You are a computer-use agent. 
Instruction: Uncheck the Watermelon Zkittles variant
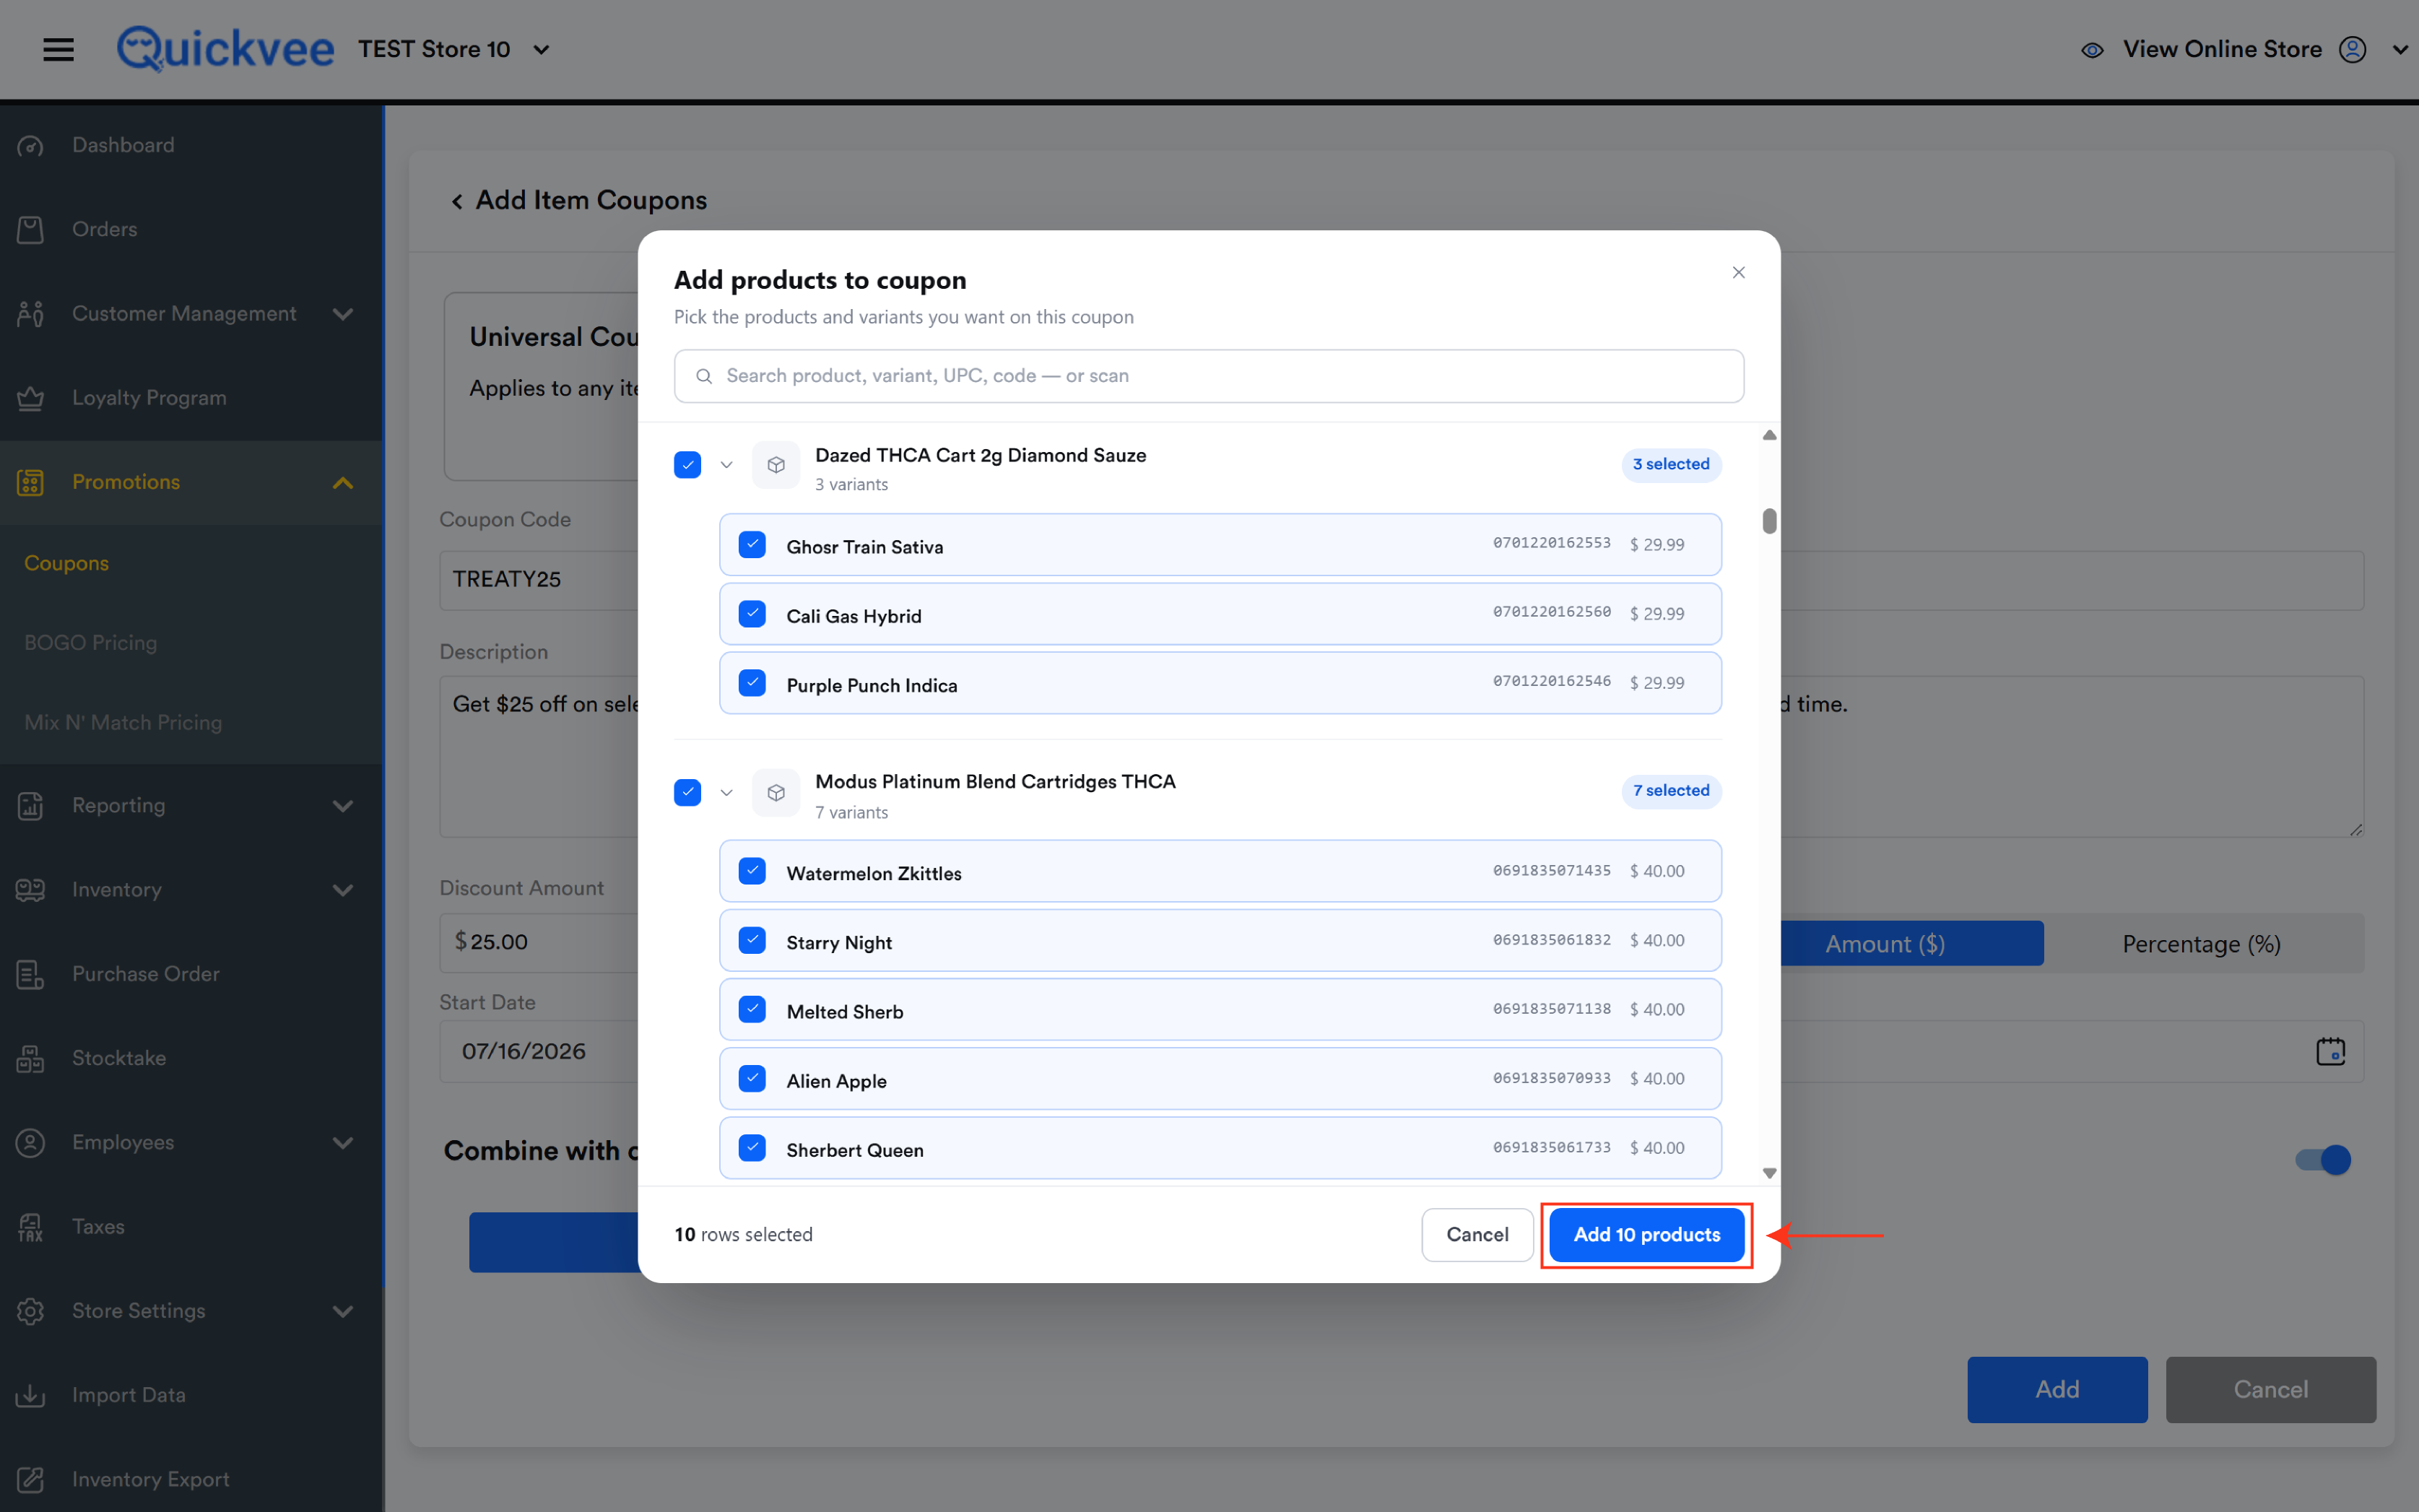752,871
